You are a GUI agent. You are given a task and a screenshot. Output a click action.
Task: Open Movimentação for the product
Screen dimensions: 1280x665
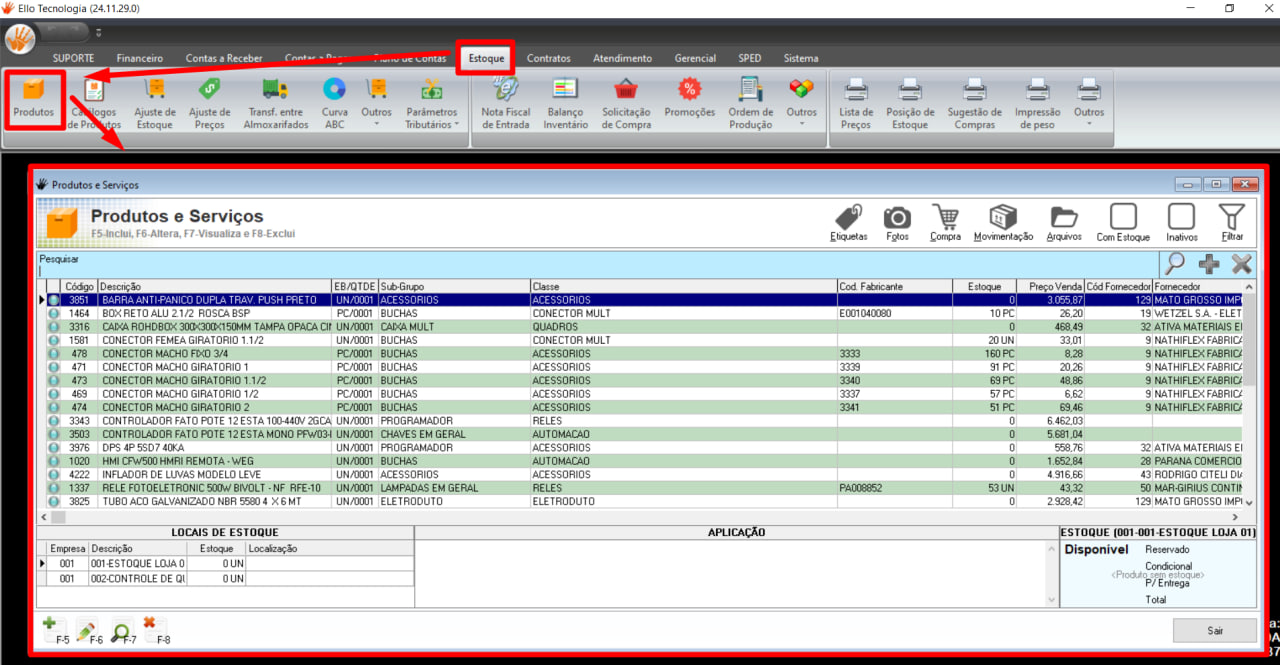tap(1003, 223)
